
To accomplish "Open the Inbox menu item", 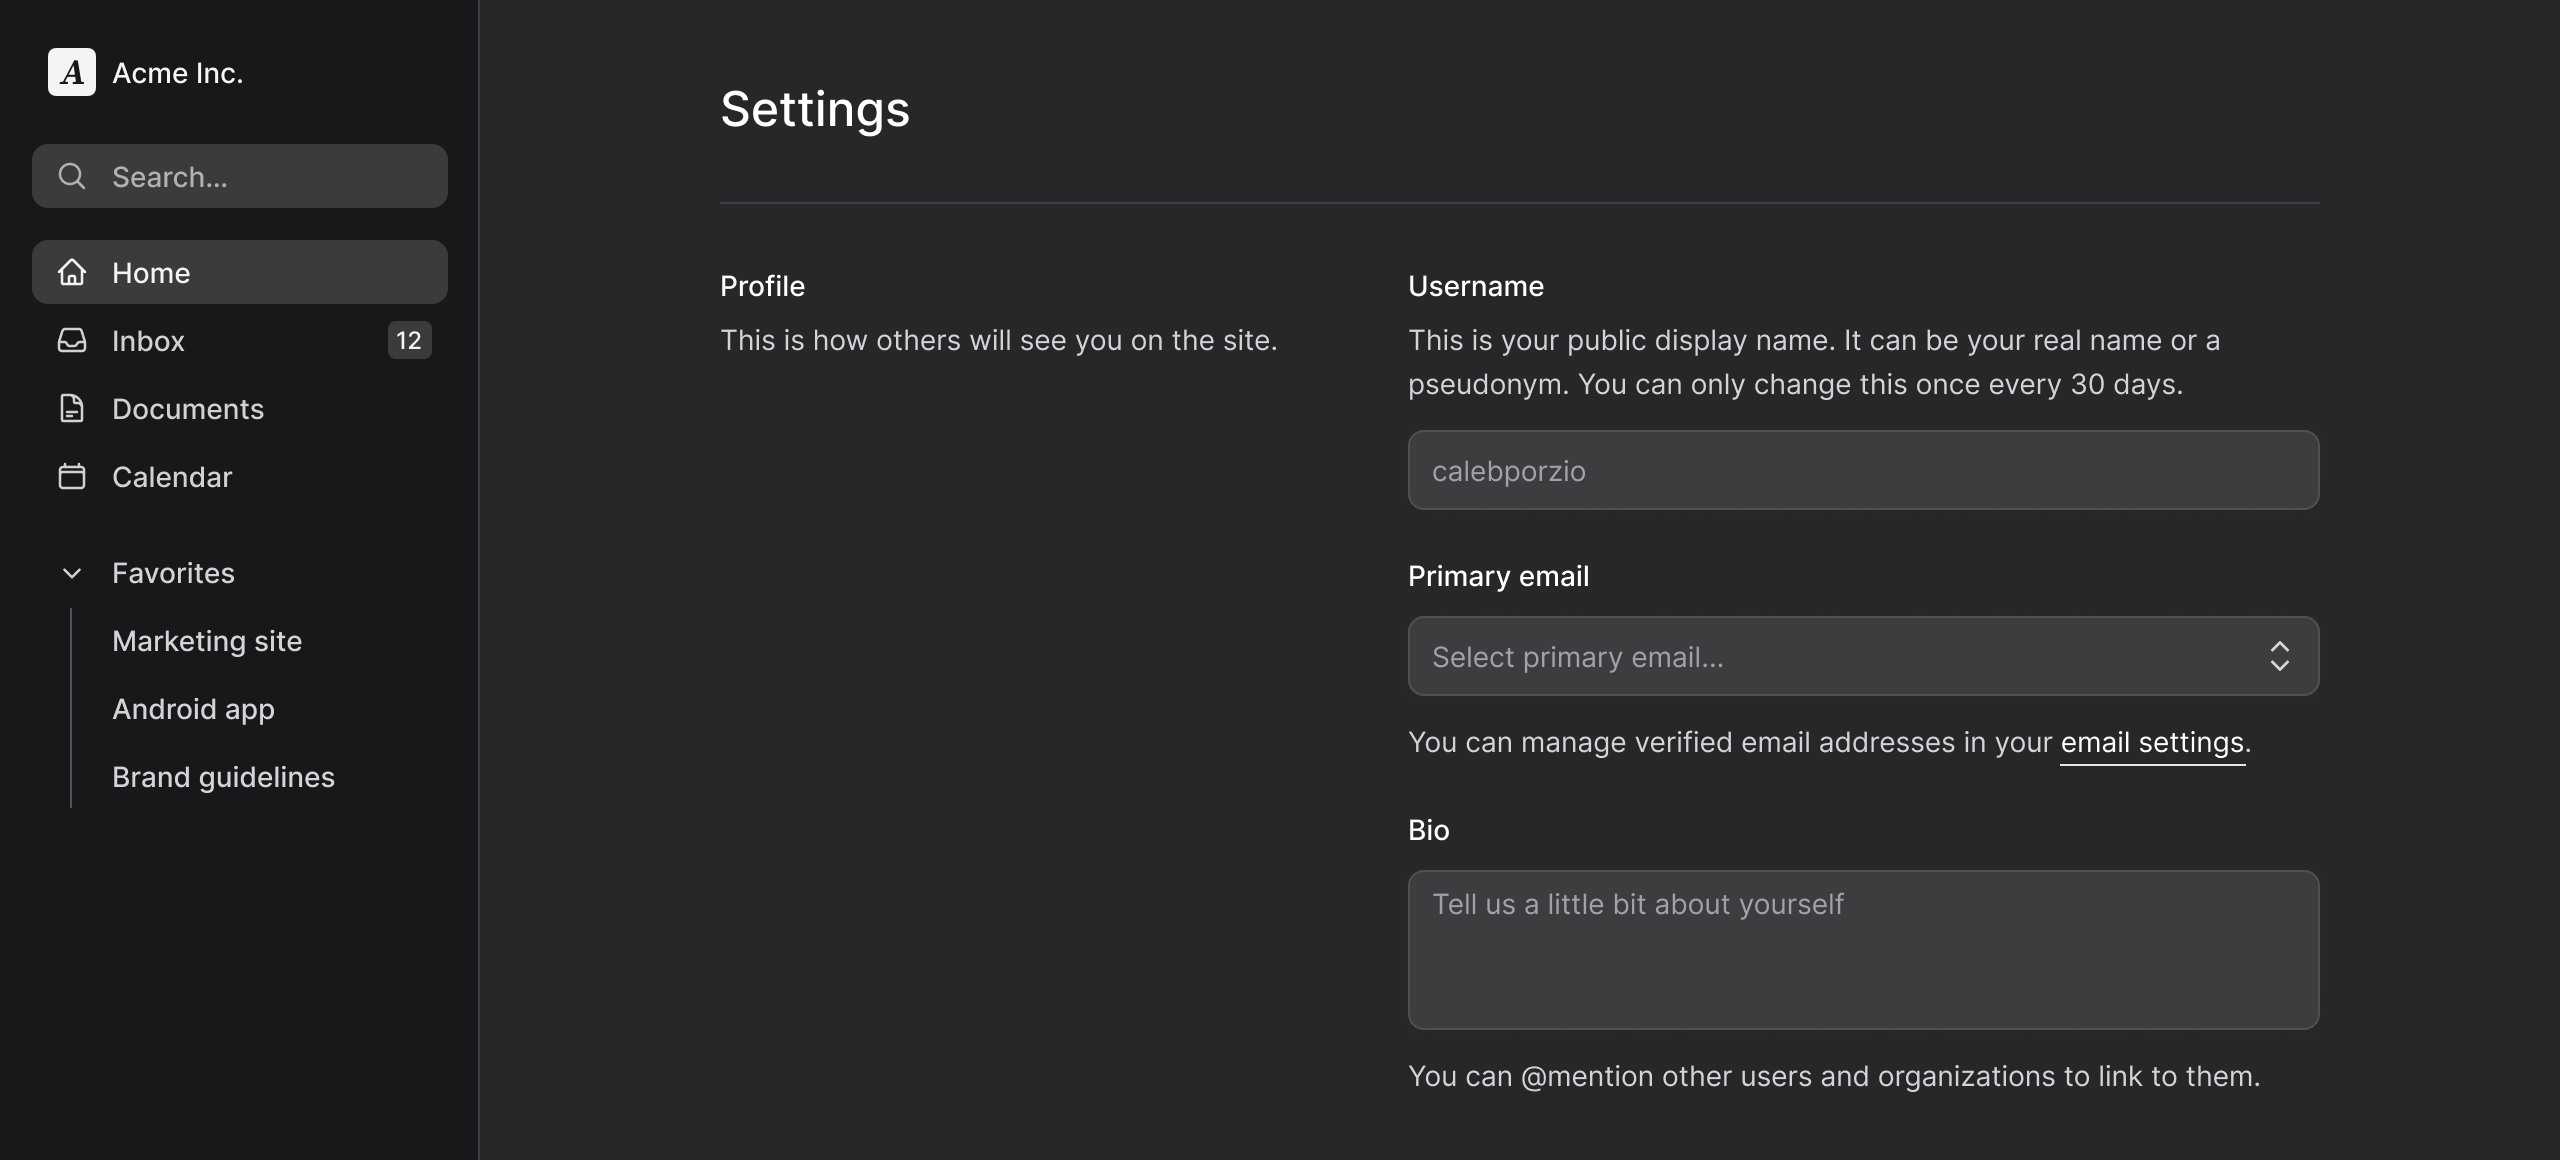I will pos(148,341).
